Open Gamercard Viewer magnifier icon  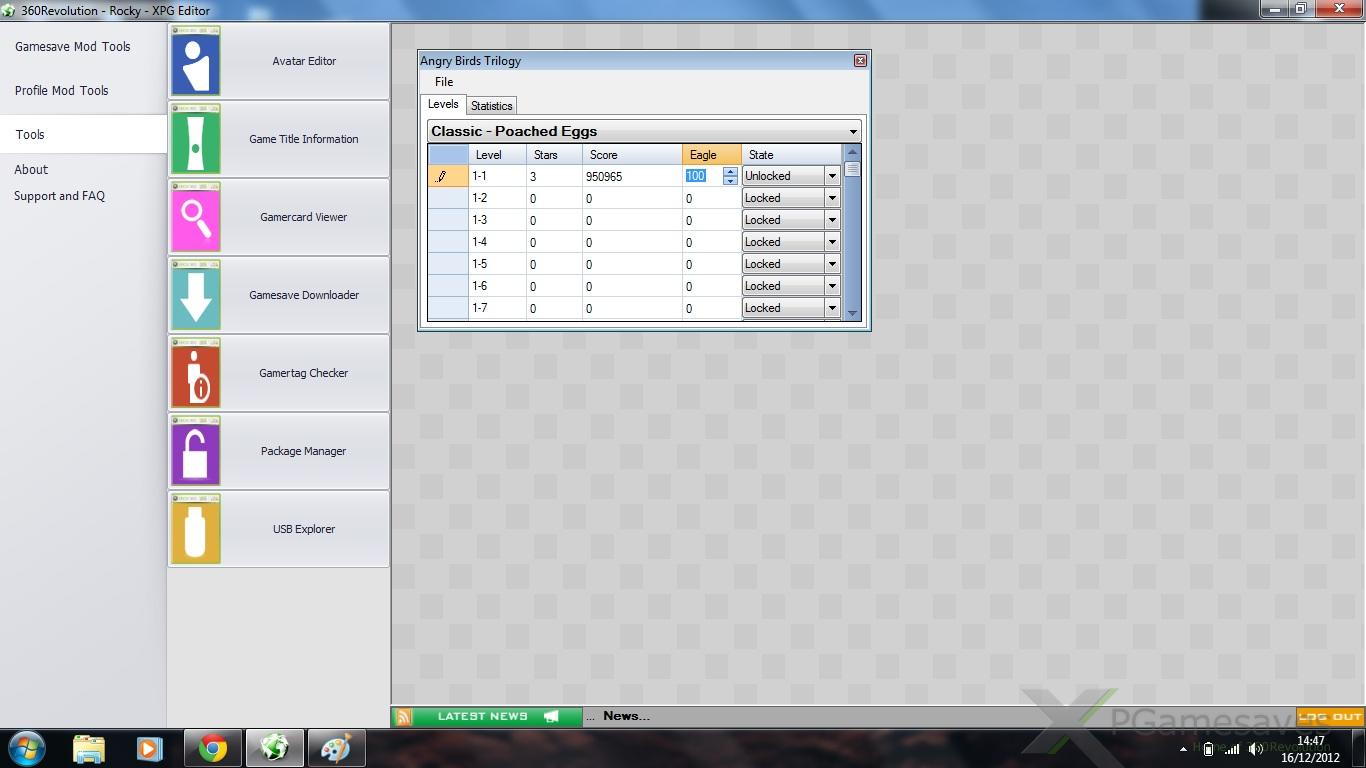196,217
